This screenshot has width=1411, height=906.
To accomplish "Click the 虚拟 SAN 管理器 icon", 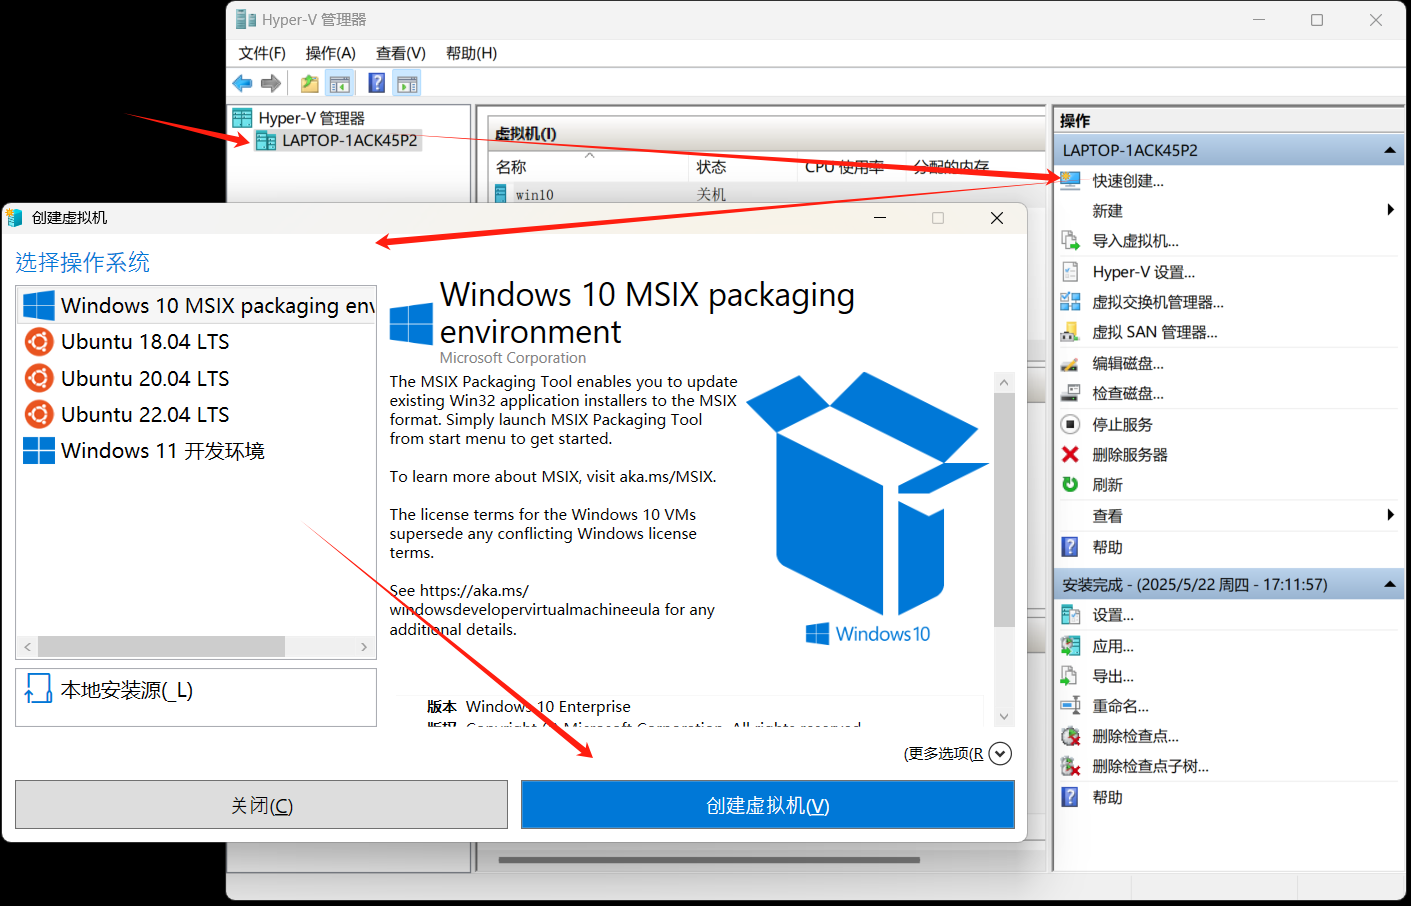I will (1070, 332).
